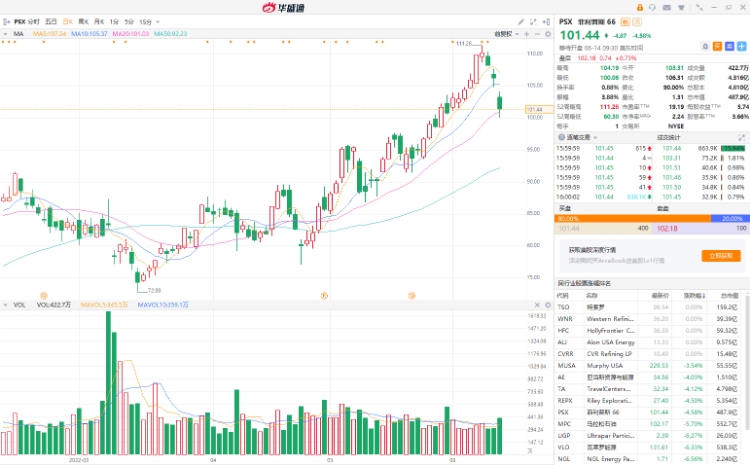Select the 5-minute chart tab
750x465 pixels.
pos(129,22)
